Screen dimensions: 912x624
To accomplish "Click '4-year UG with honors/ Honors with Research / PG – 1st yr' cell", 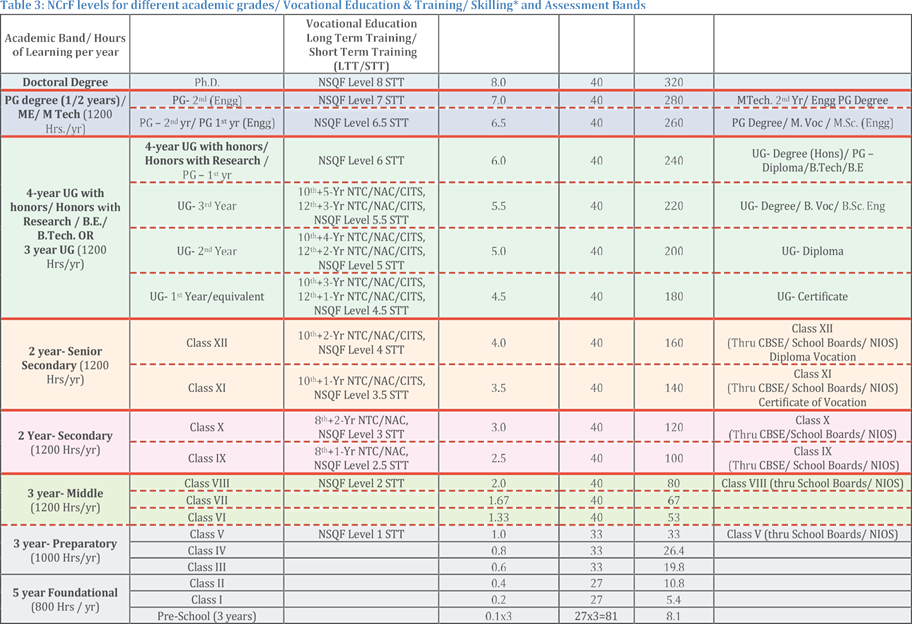I will [206, 161].
